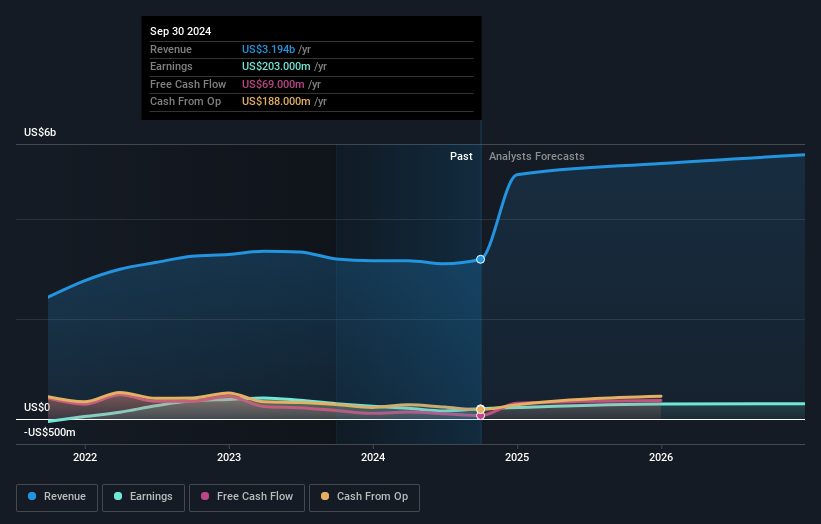Click the 2022 x-axis label

point(85,457)
